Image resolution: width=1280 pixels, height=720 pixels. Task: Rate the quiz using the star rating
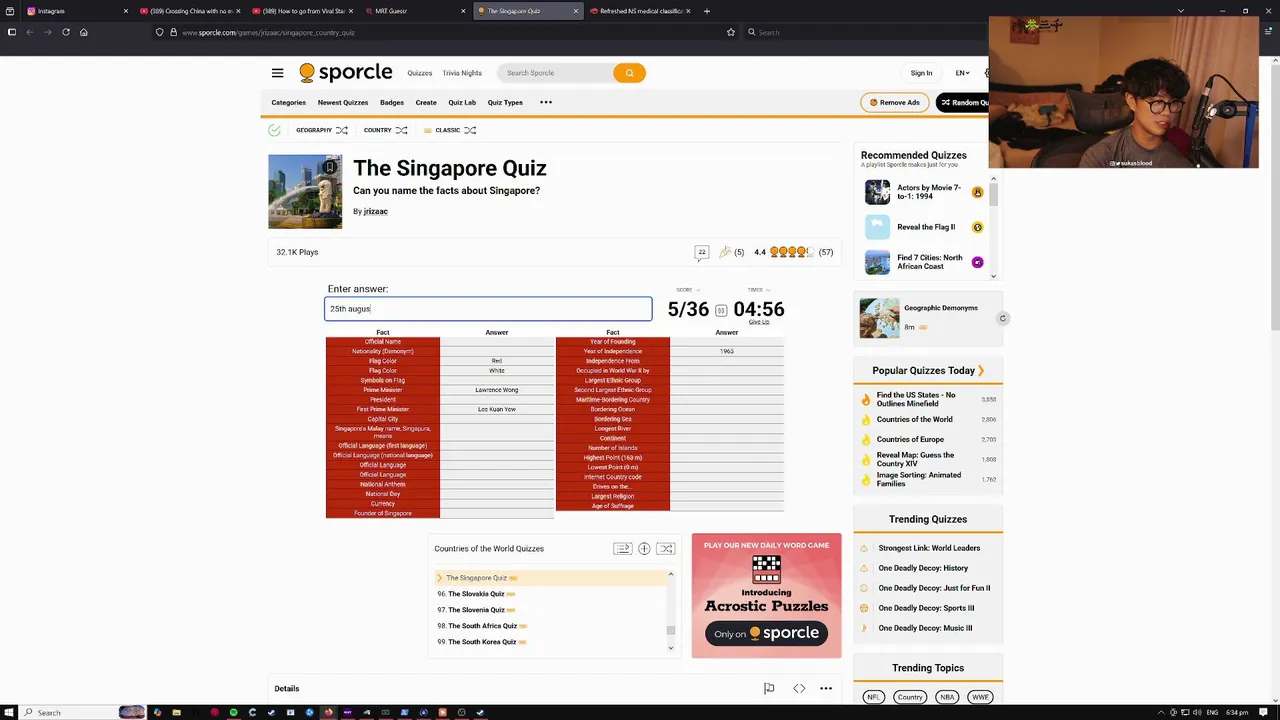click(791, 252)
